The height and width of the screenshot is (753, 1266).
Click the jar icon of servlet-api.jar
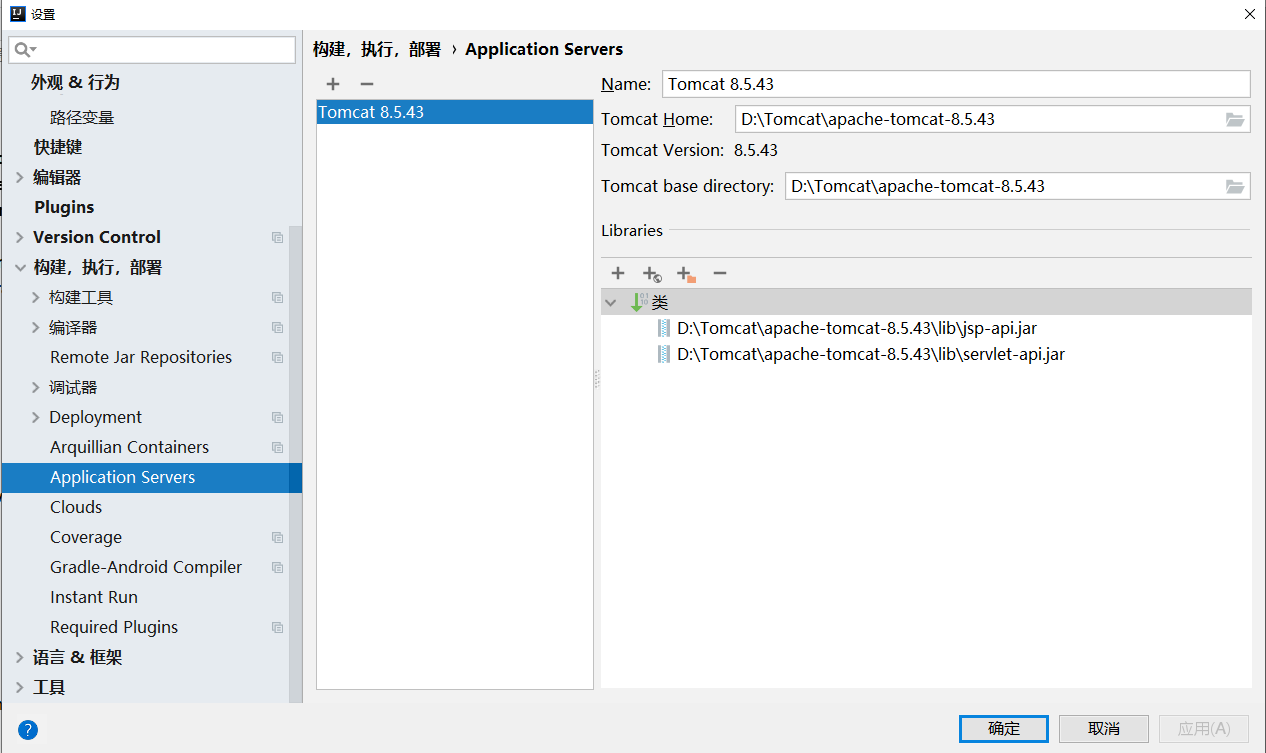click(664, 354)
